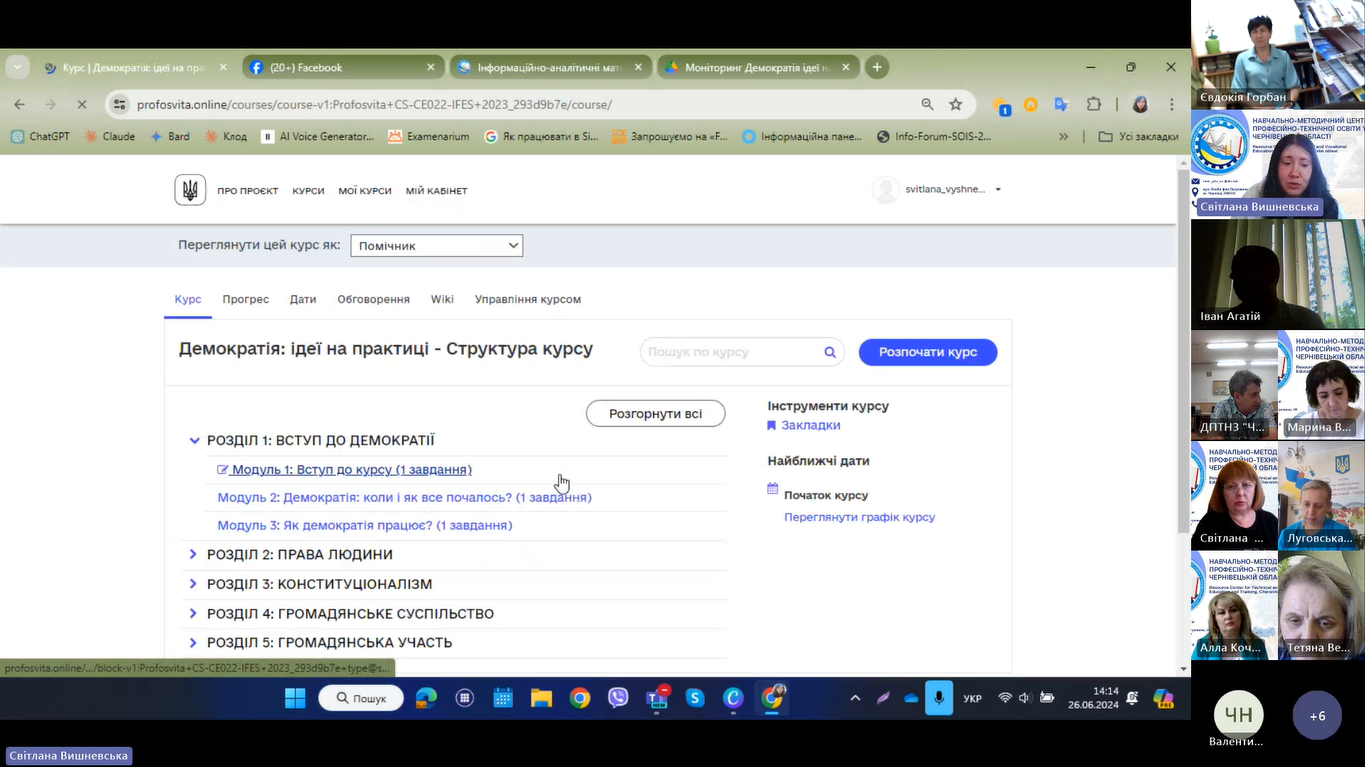The height and width of the screenshot is (767, 1365).
Task: Switch to the Прогрес tab
Action: [245, 299]
